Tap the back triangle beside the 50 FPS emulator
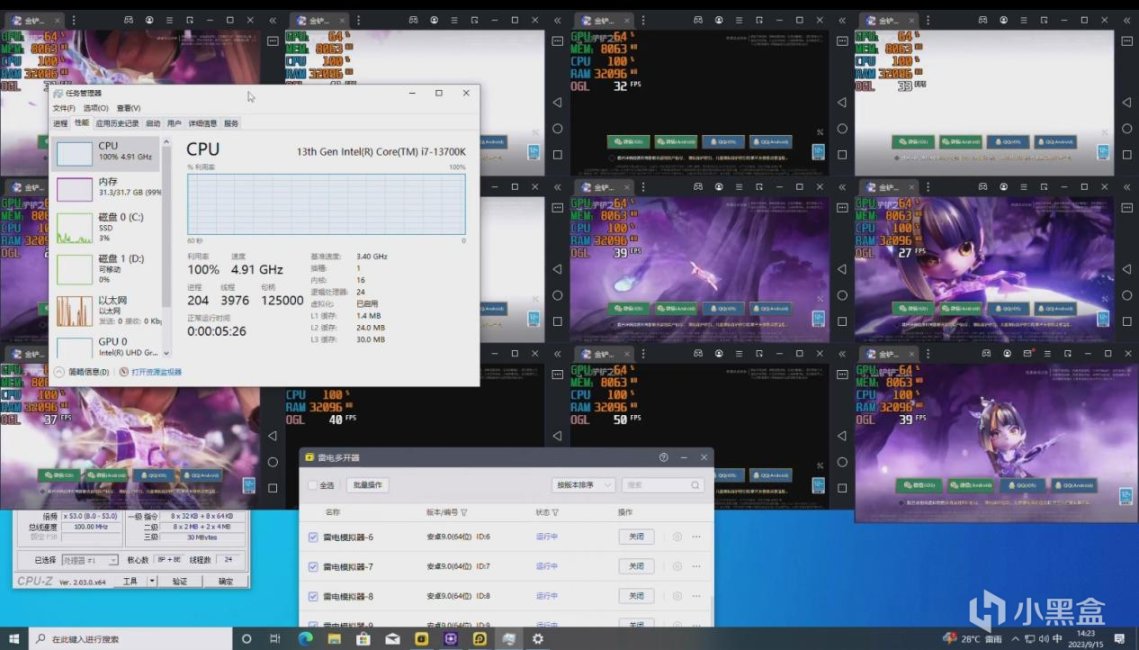The height and width of the screenshot is (650, 1139). click(842, 436)
